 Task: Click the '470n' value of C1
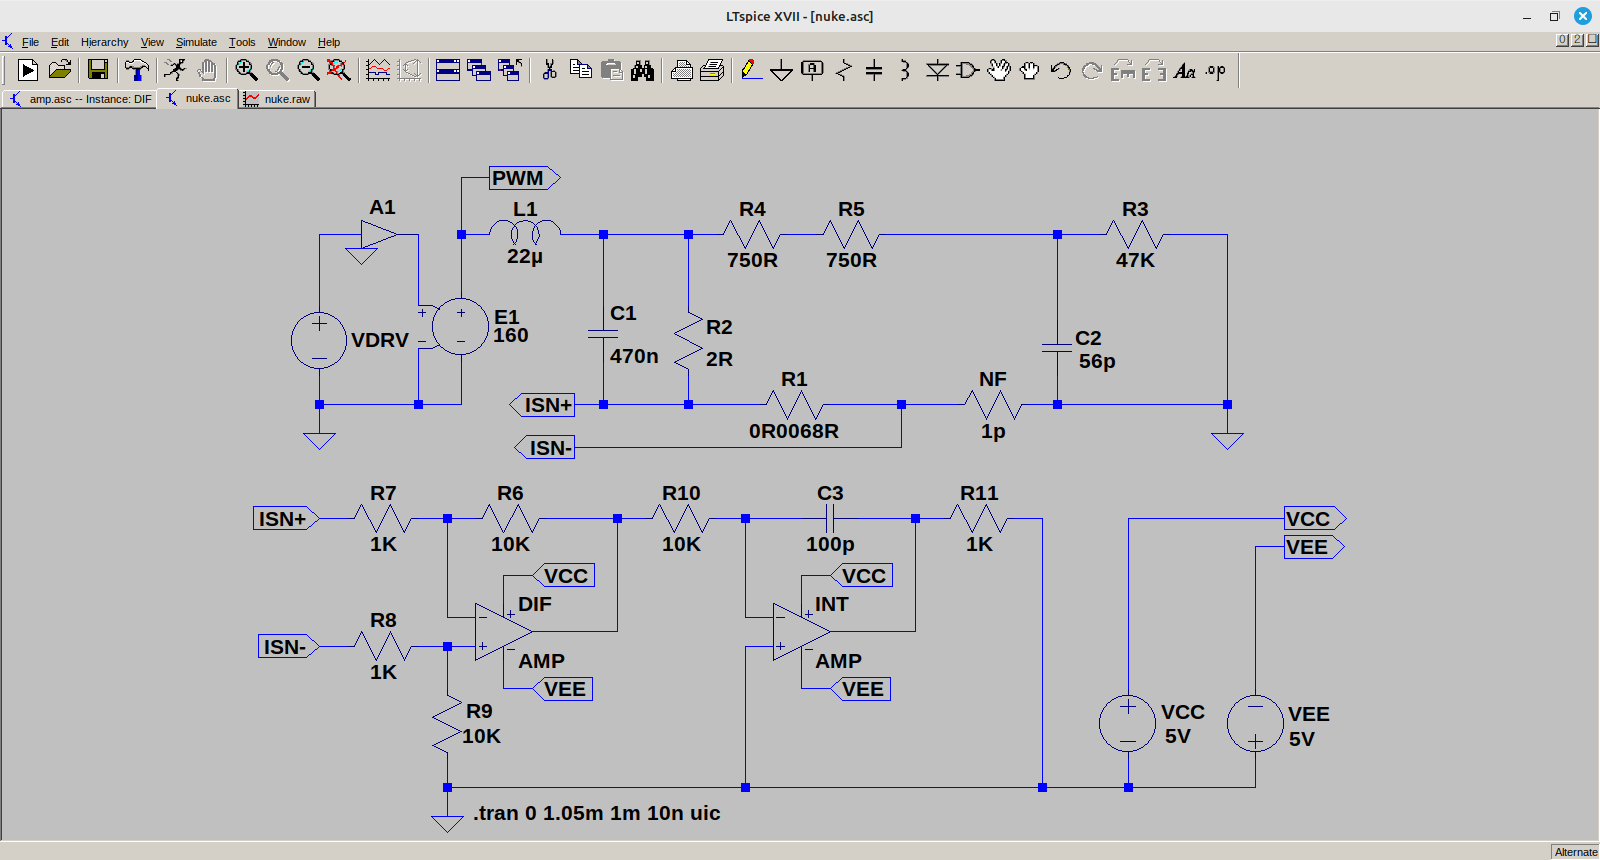click(x=634, y=356)
